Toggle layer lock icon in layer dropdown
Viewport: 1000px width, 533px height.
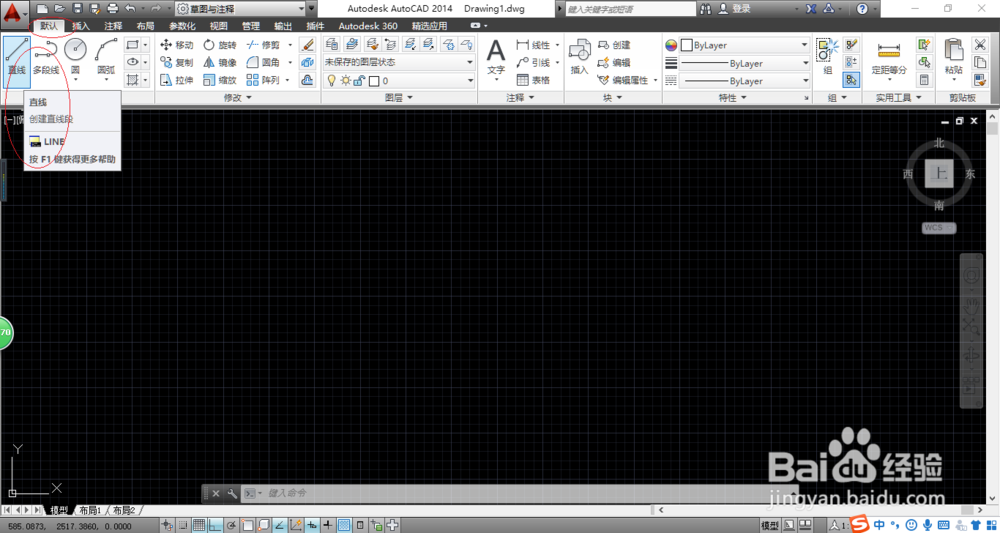coord(359,81)
